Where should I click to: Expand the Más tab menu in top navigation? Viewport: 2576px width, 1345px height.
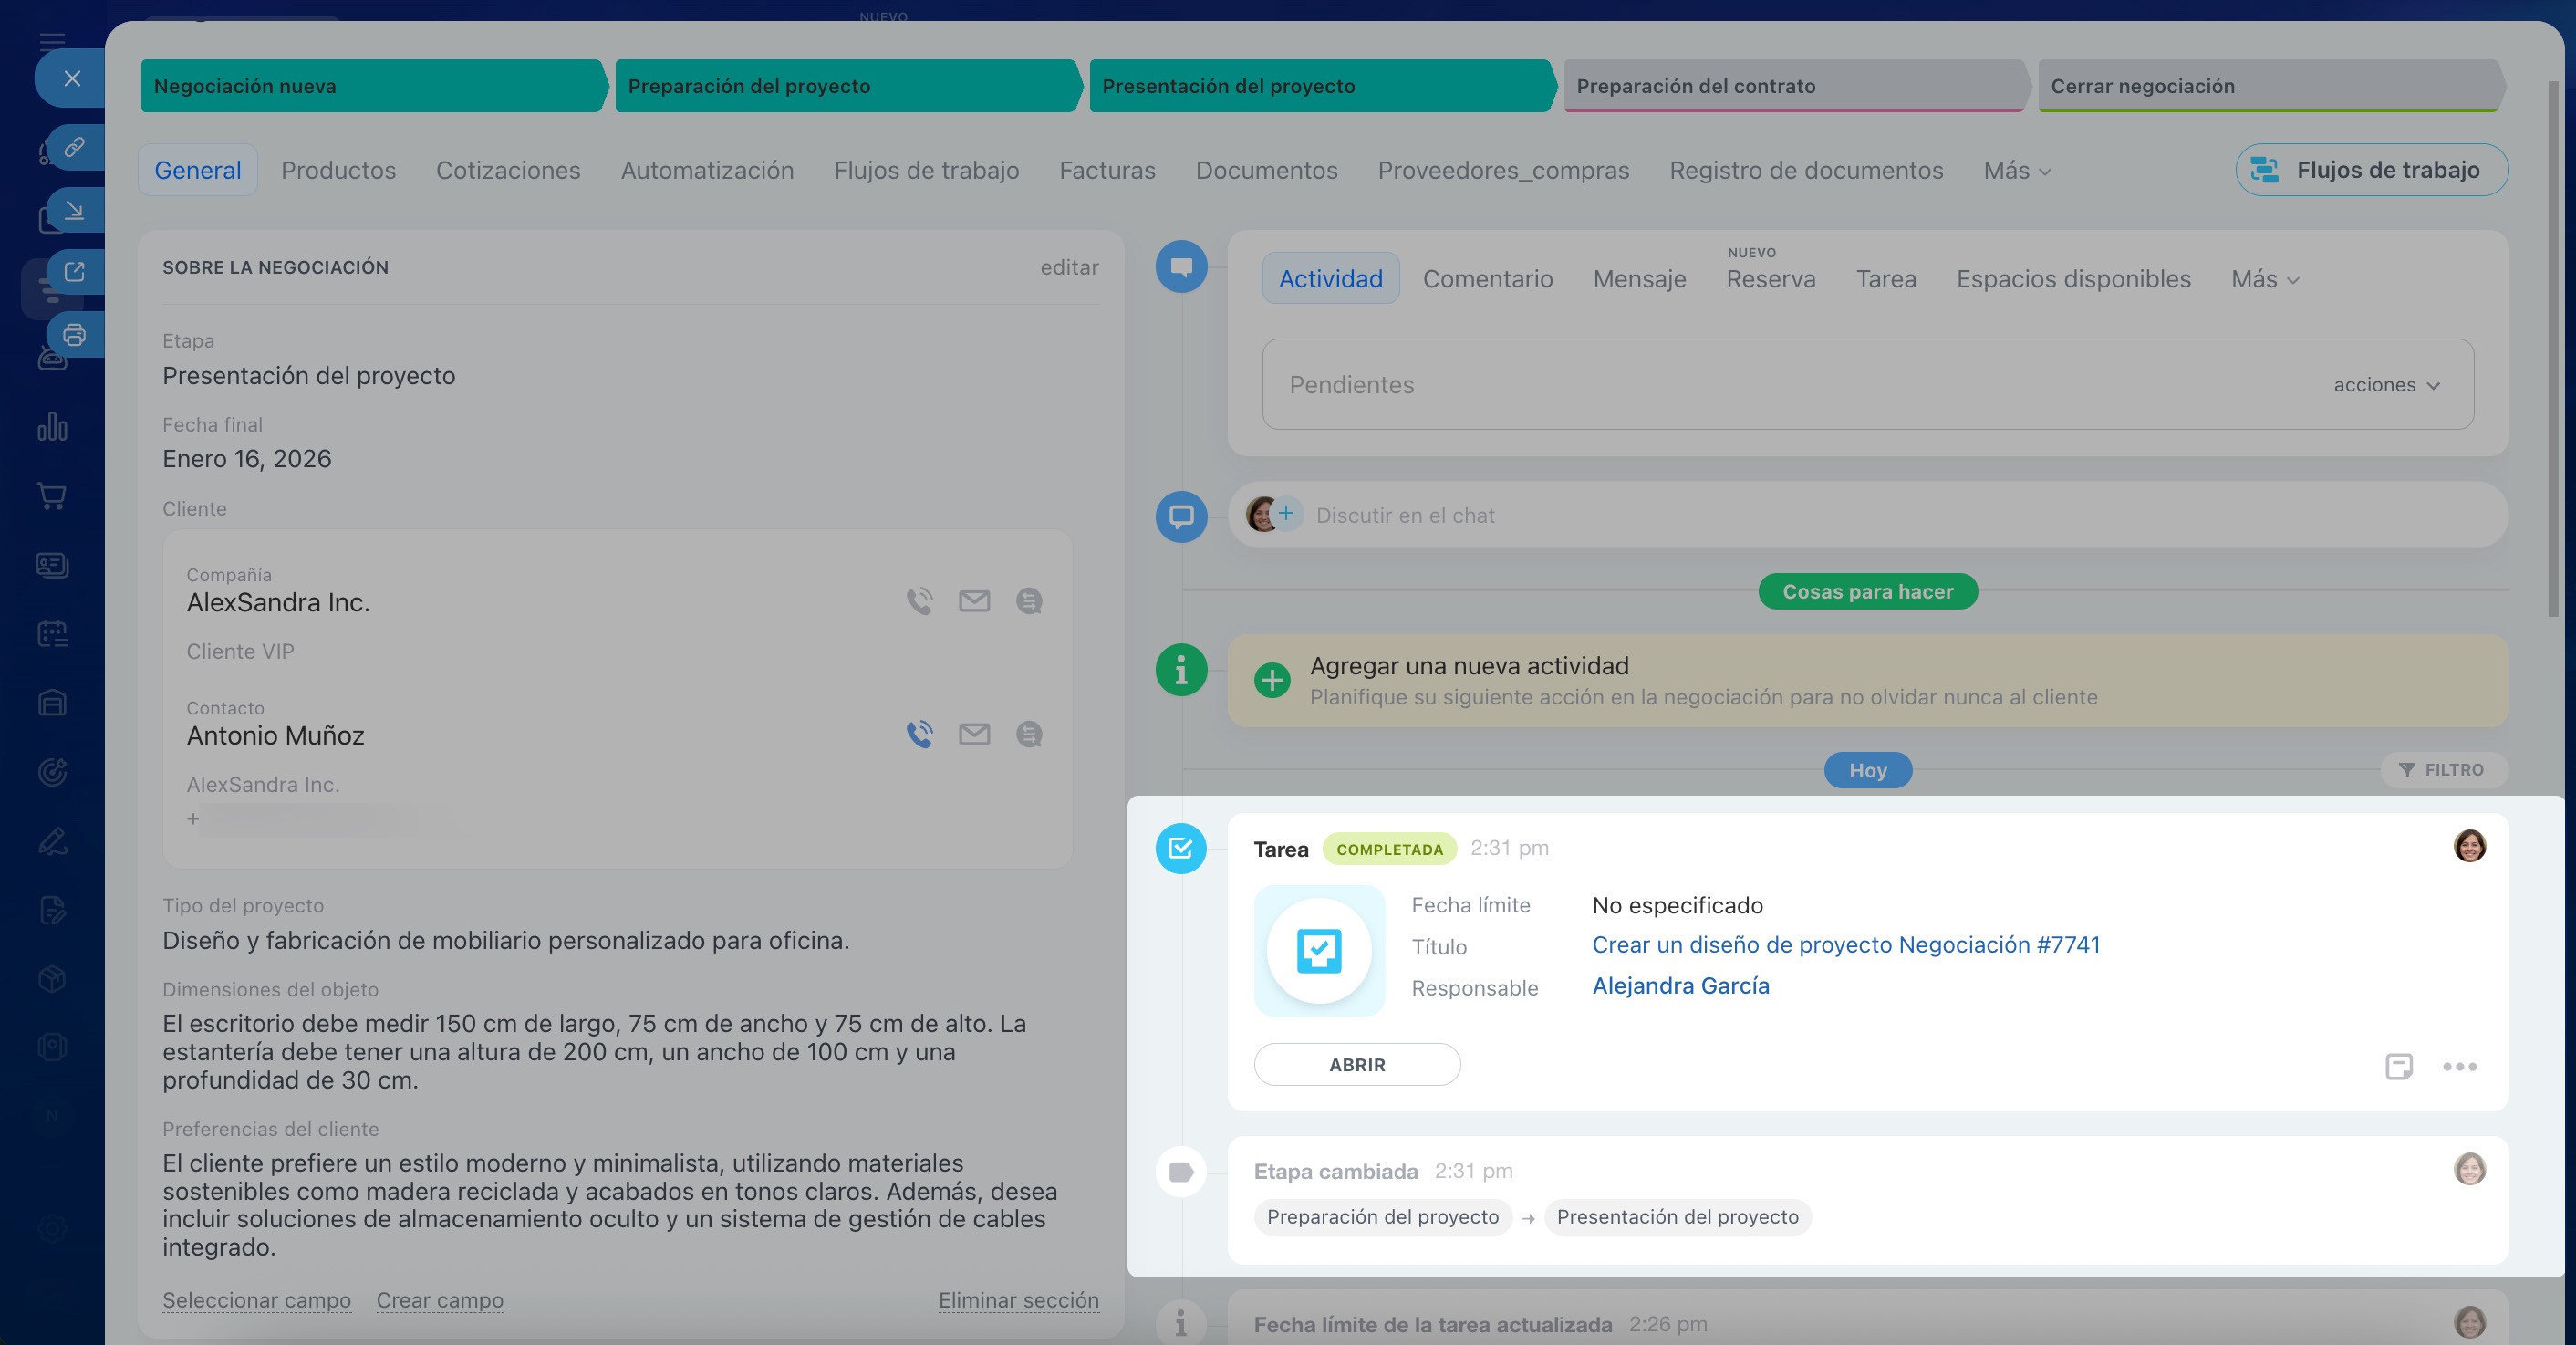[2016, 171]
